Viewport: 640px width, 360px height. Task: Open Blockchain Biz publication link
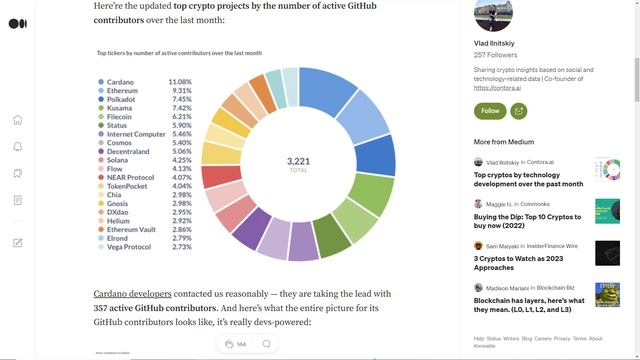click(555, 288)
